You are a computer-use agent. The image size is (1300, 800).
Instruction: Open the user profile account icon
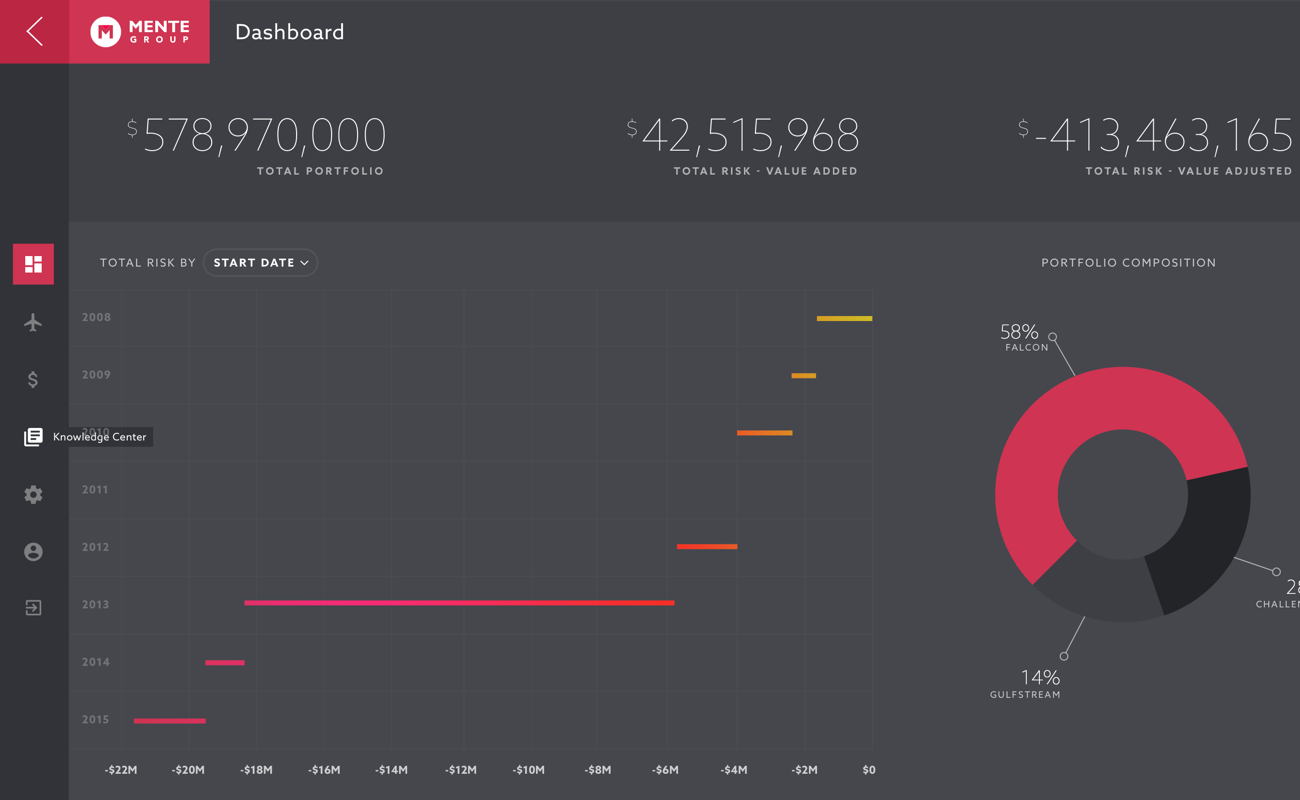(33, 551)
